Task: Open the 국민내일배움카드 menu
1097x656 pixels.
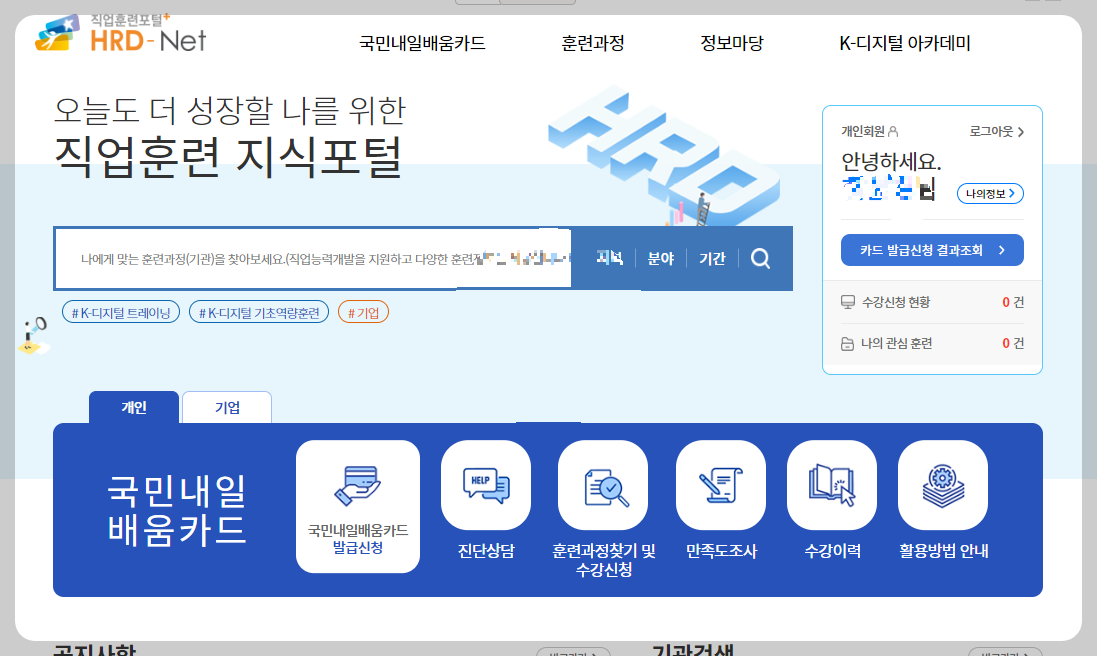Action: 422,43
